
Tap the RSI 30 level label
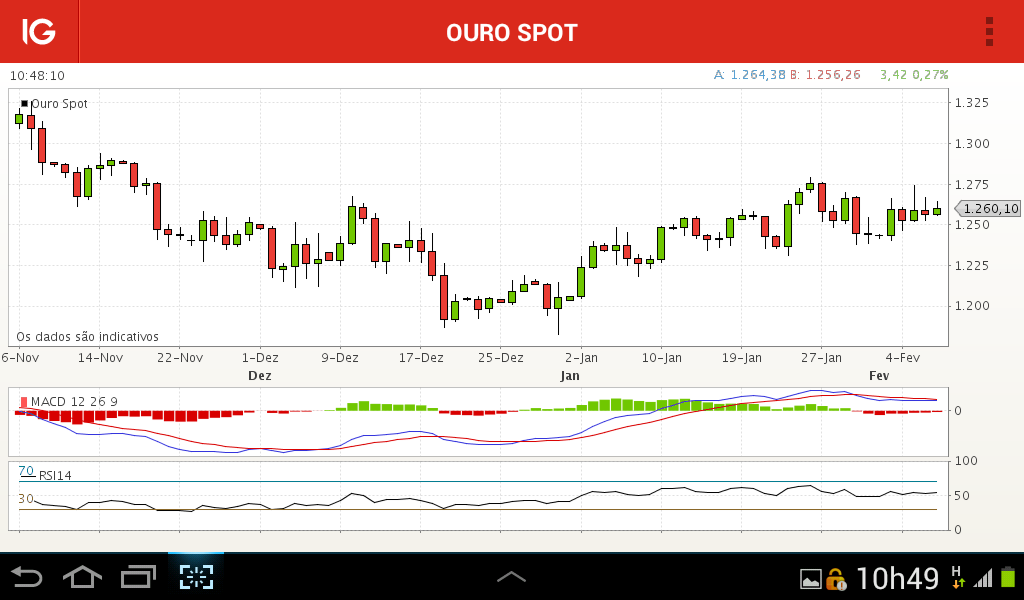pos(26,499)
